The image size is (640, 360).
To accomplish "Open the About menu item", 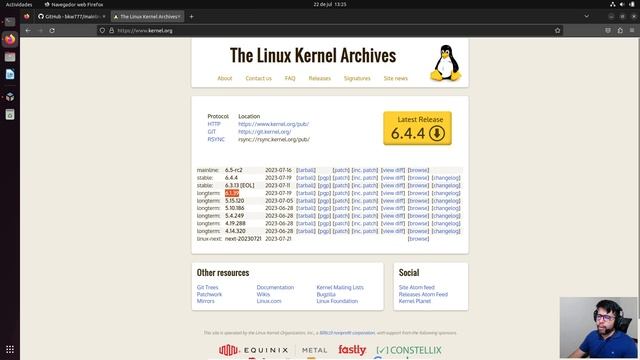I will [x=224, y=78].
